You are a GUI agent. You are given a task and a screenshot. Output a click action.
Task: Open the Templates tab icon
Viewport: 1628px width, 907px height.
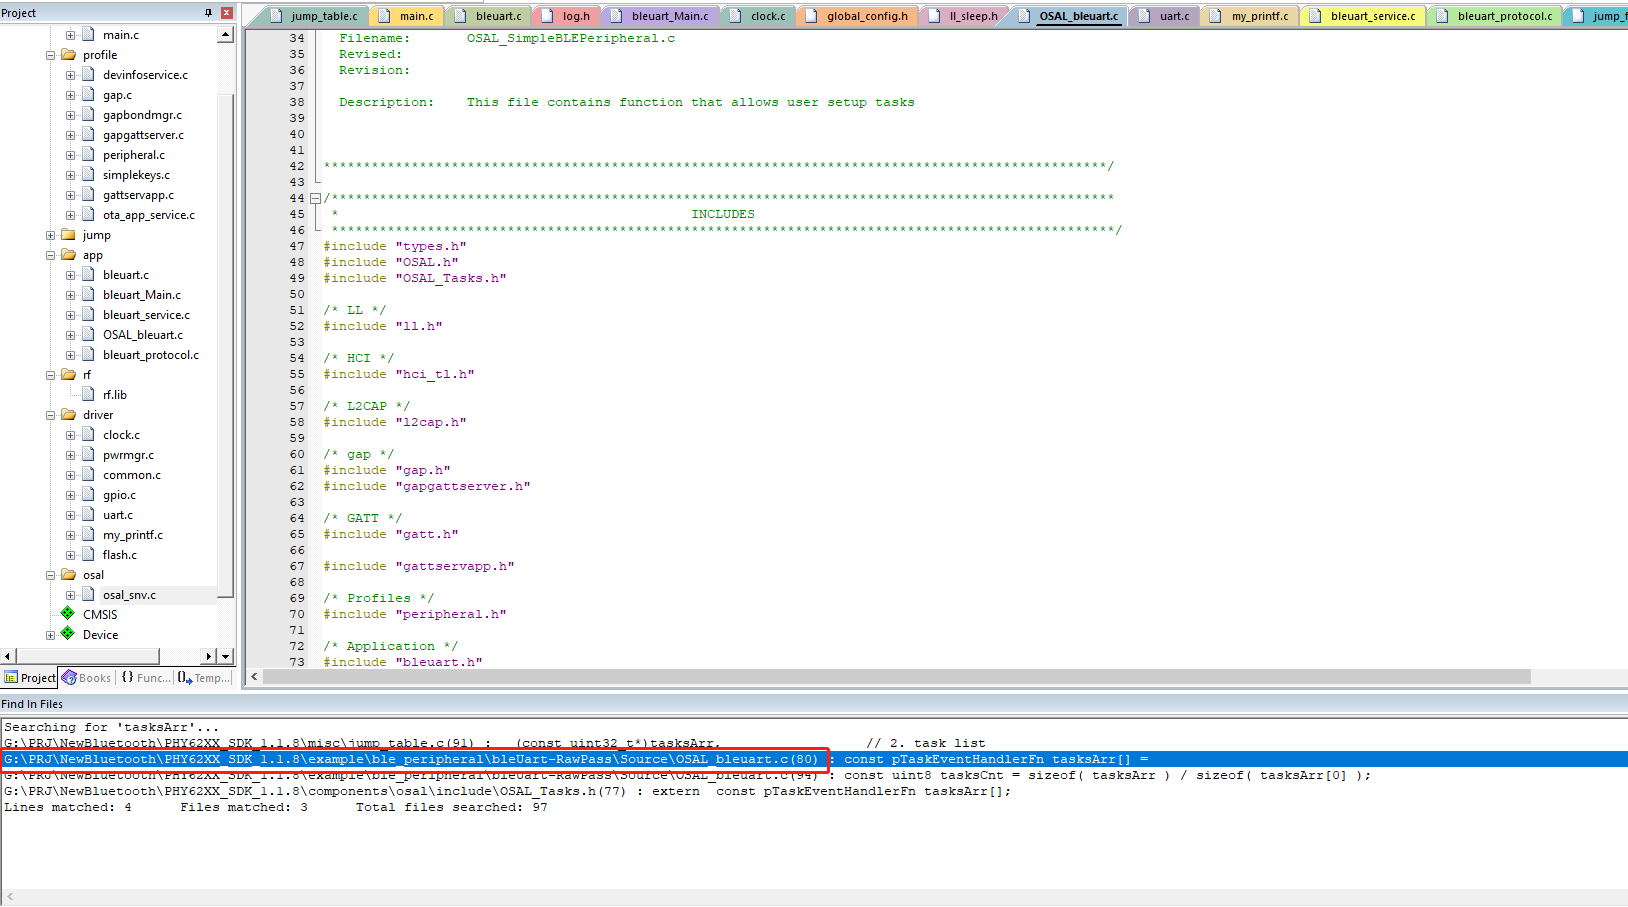click(184, 678)
